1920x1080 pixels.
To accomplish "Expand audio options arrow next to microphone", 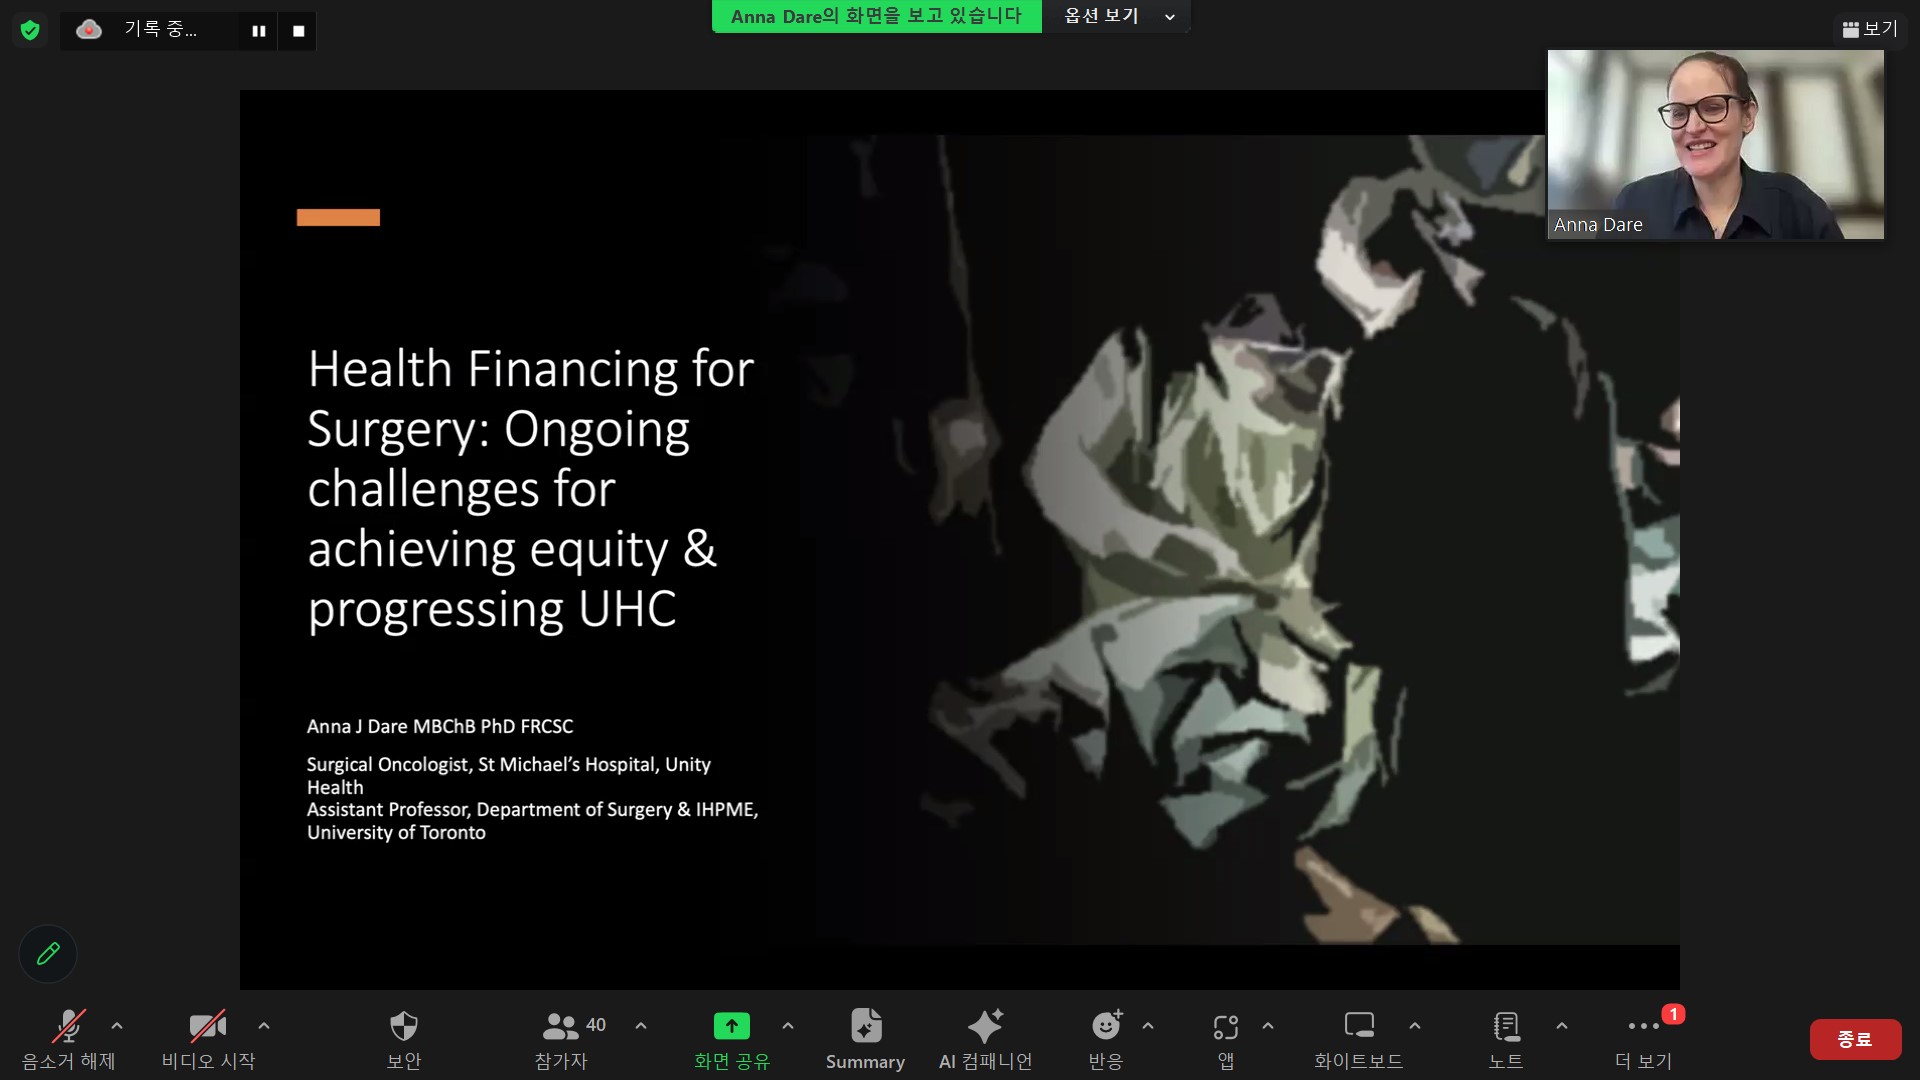I will pos(117,1026).
